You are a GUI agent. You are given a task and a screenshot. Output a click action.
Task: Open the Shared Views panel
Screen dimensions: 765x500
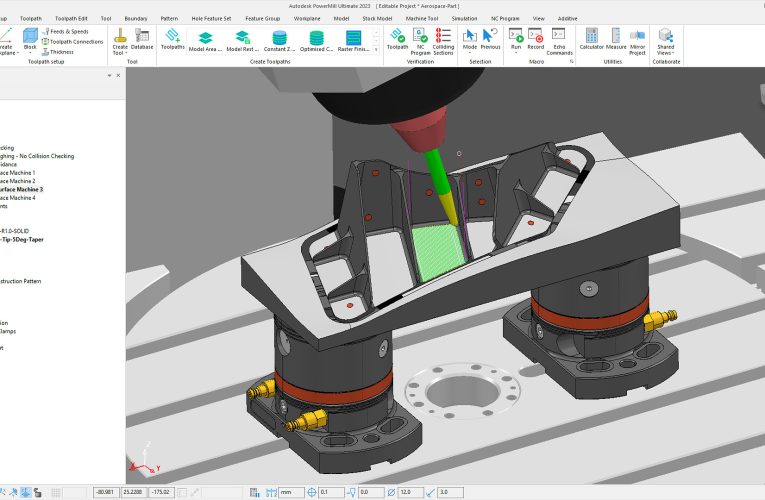665,41
